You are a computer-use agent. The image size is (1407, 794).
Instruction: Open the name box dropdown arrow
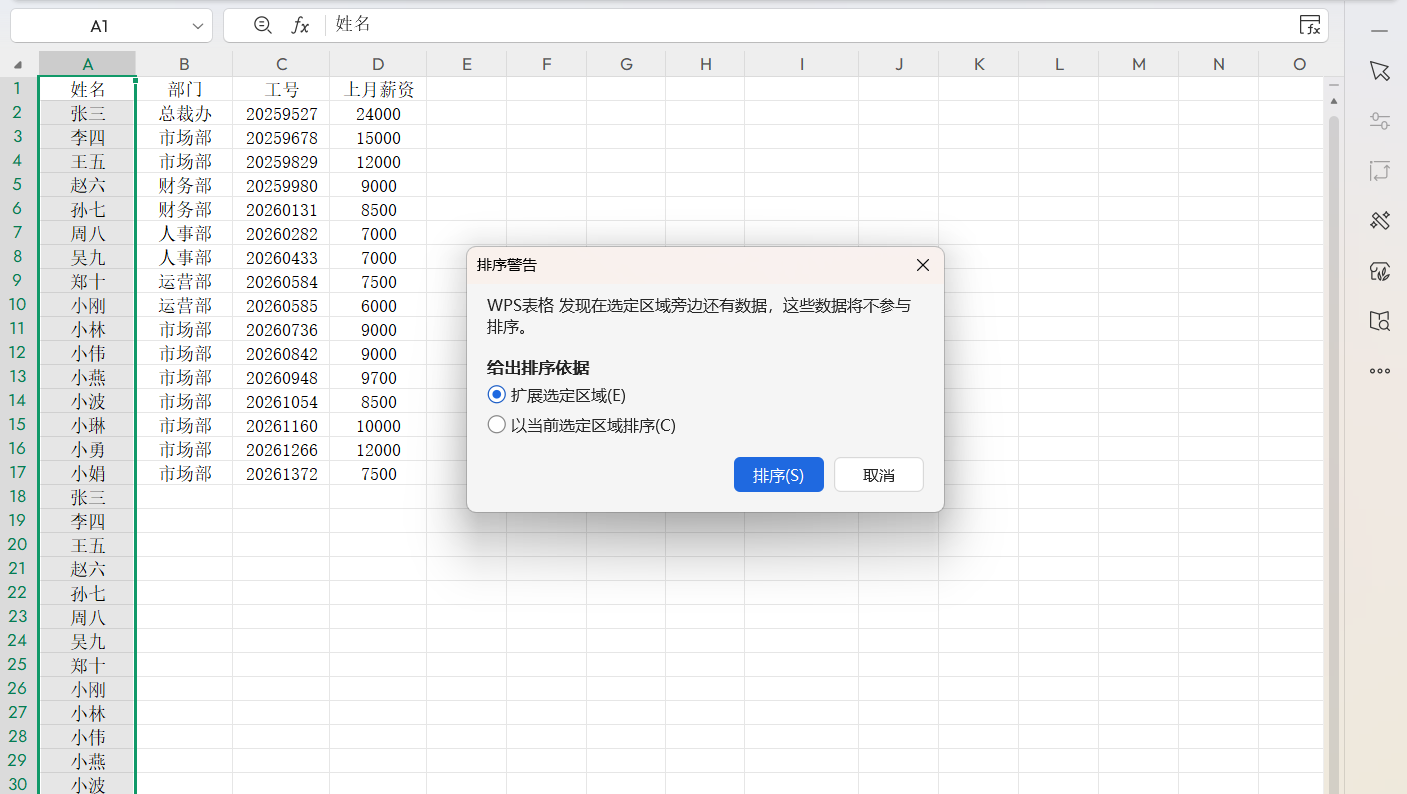[199, 26]
